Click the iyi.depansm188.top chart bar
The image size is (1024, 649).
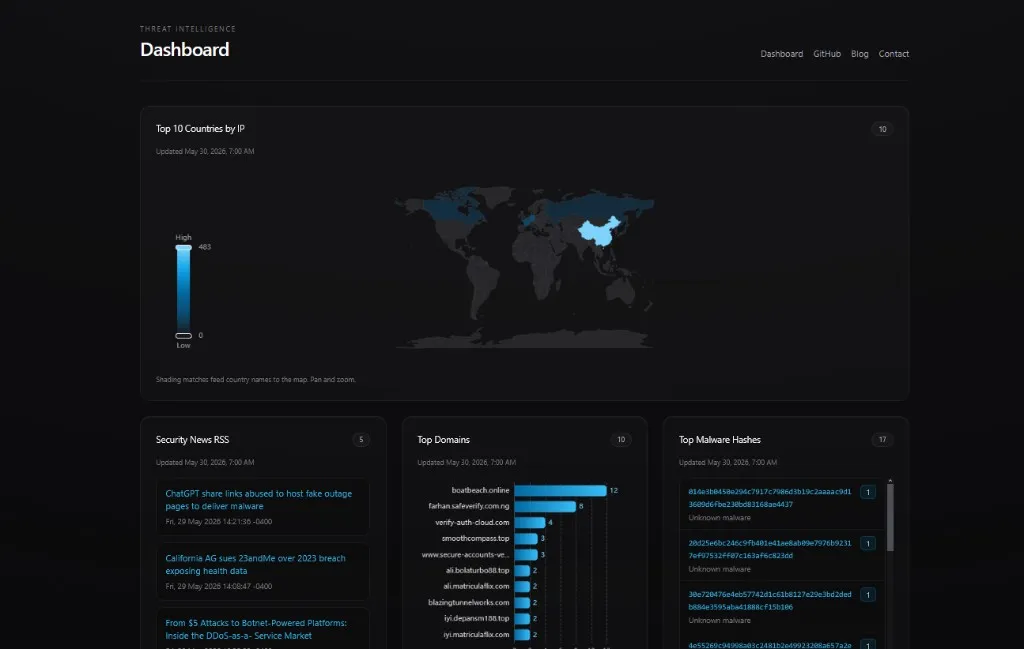(522, 618)
